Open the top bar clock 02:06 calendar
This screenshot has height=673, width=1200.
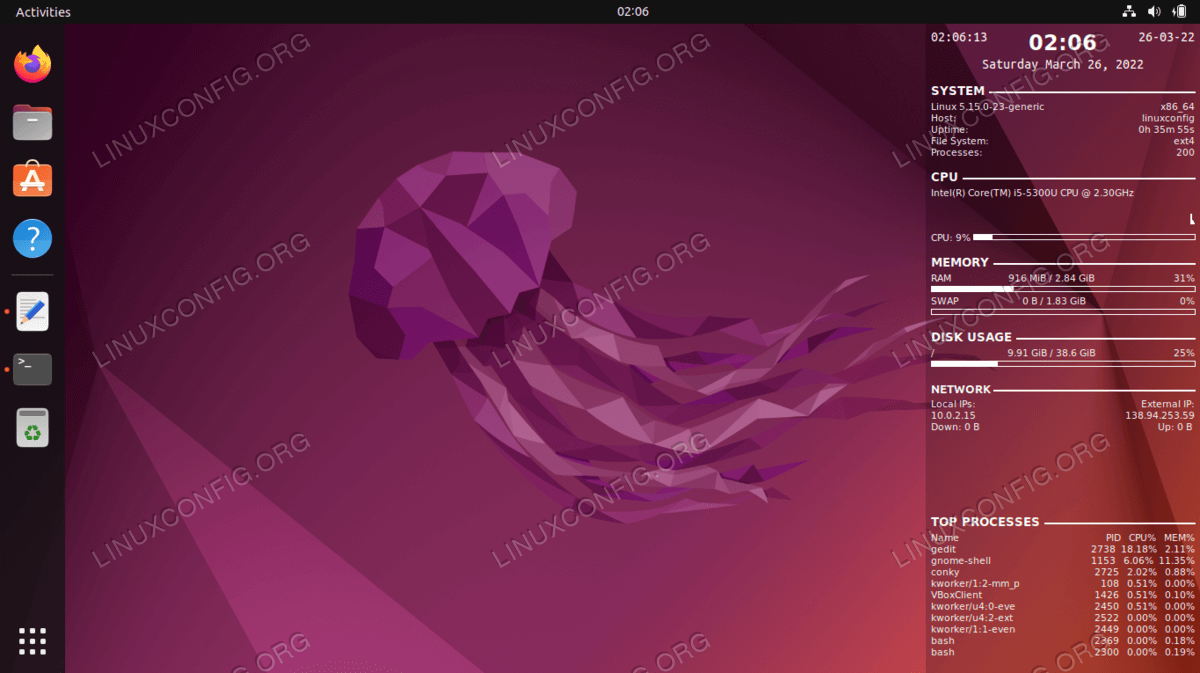[x=633, y=12]
